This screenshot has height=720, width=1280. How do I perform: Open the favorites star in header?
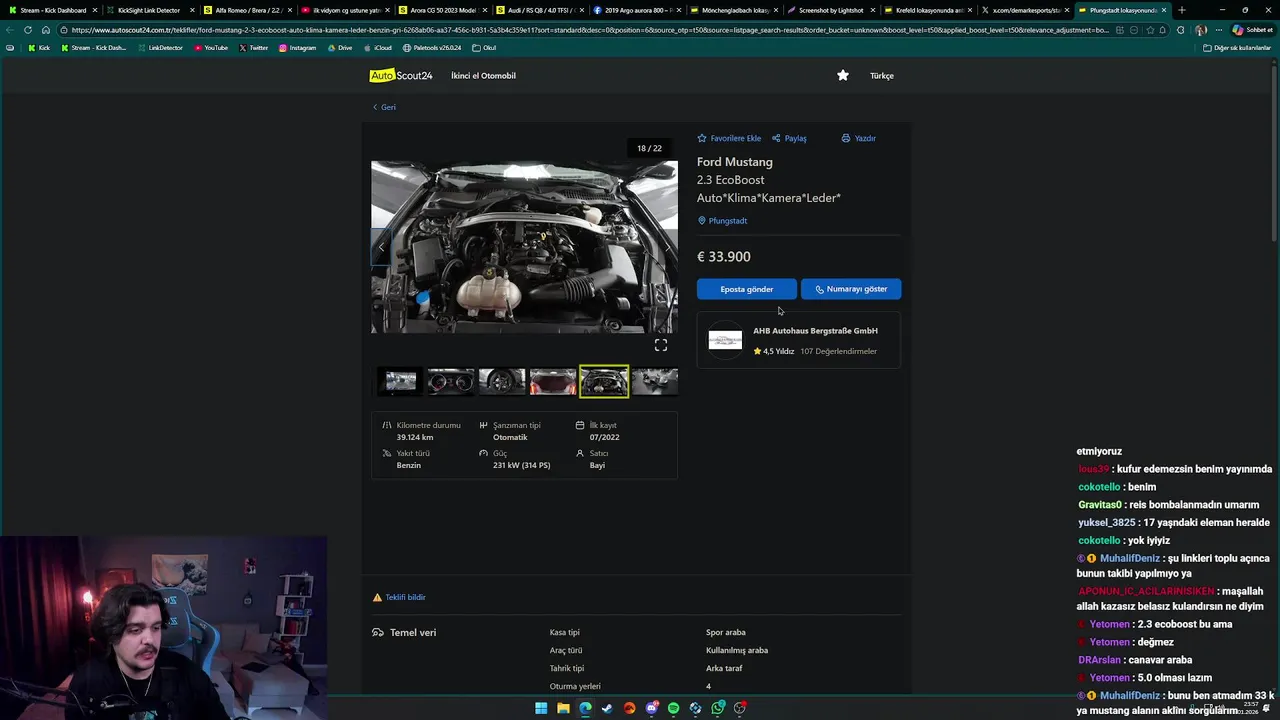[x=843, y=75]
